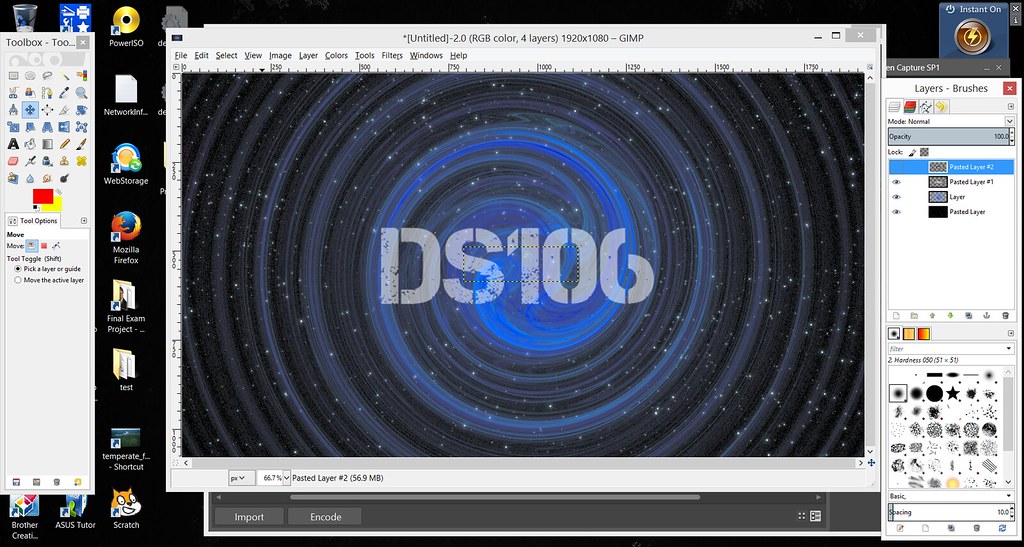Select the Eraser tool
This screenshot has width=1024, height=547.
[13, 160]
